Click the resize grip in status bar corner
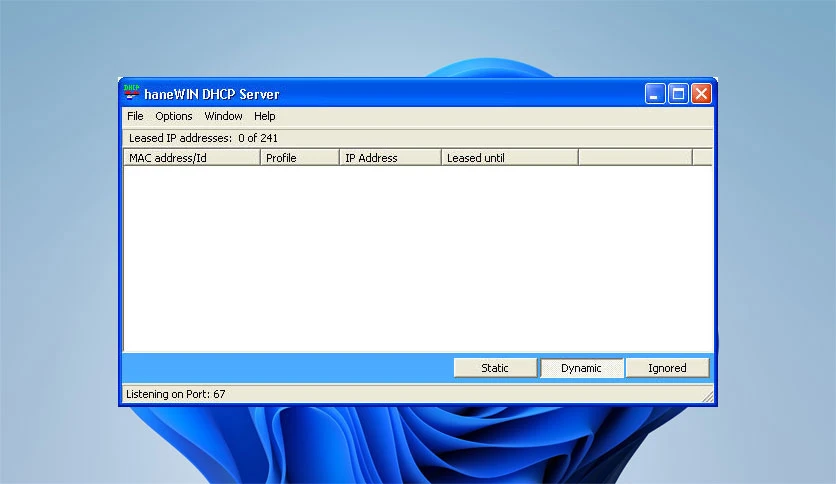The image size is (836, 484). (708, 396)
